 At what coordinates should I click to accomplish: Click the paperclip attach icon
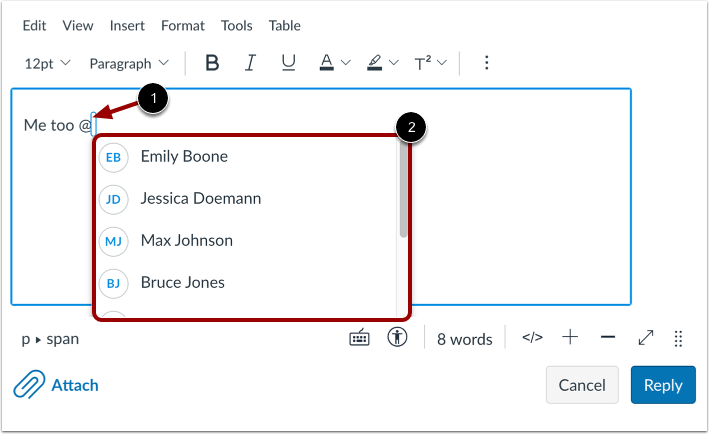point(29,384)
